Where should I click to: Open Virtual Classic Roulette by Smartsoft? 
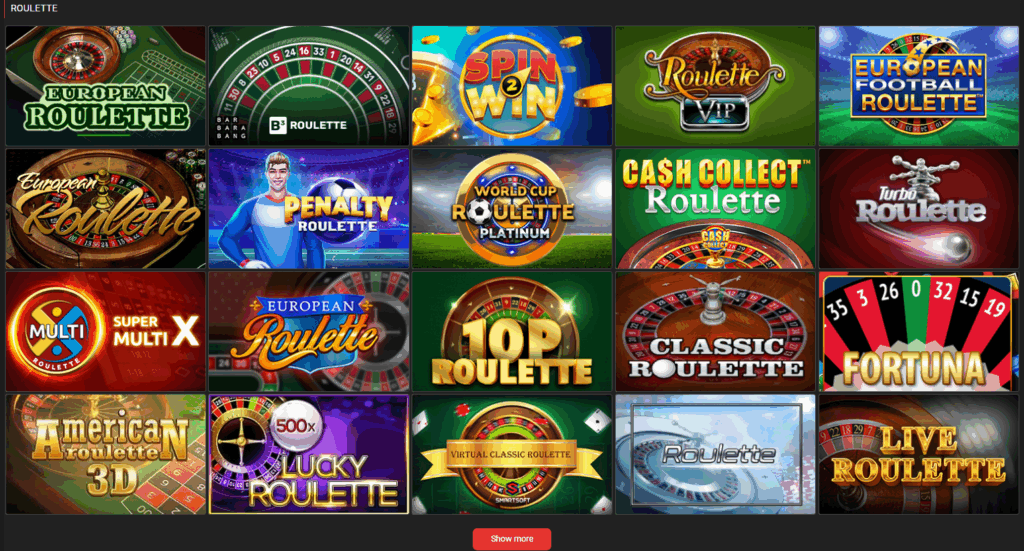[x=512, y=454]
